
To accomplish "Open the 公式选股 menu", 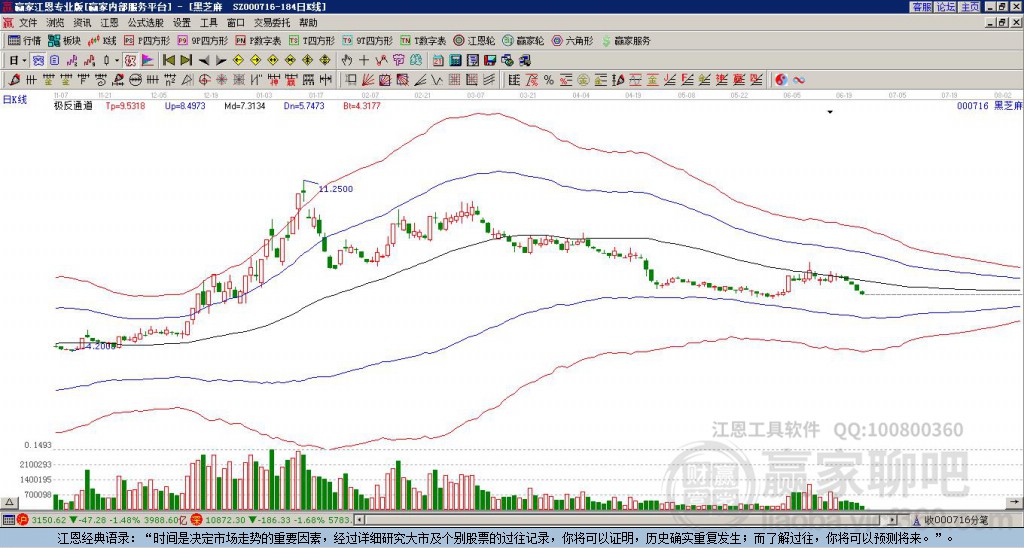I will pyautogui.click(x=146, y=23).
